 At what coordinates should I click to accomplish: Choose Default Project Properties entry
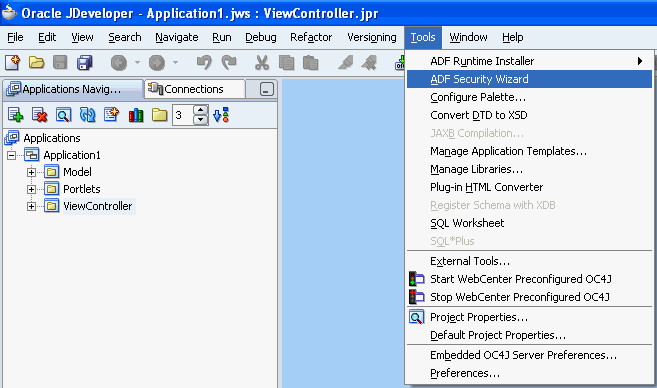click(x=529, y=335)
